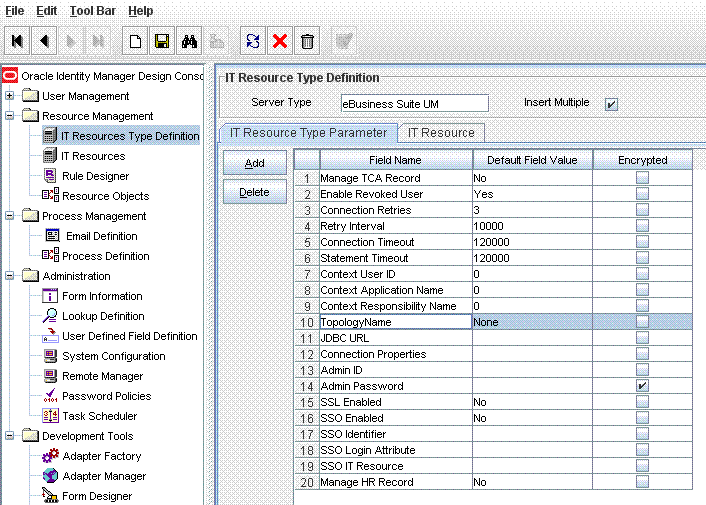706x505 pixels.
Task: Click the Default Field Value column header
Action: tap(532, 160)
